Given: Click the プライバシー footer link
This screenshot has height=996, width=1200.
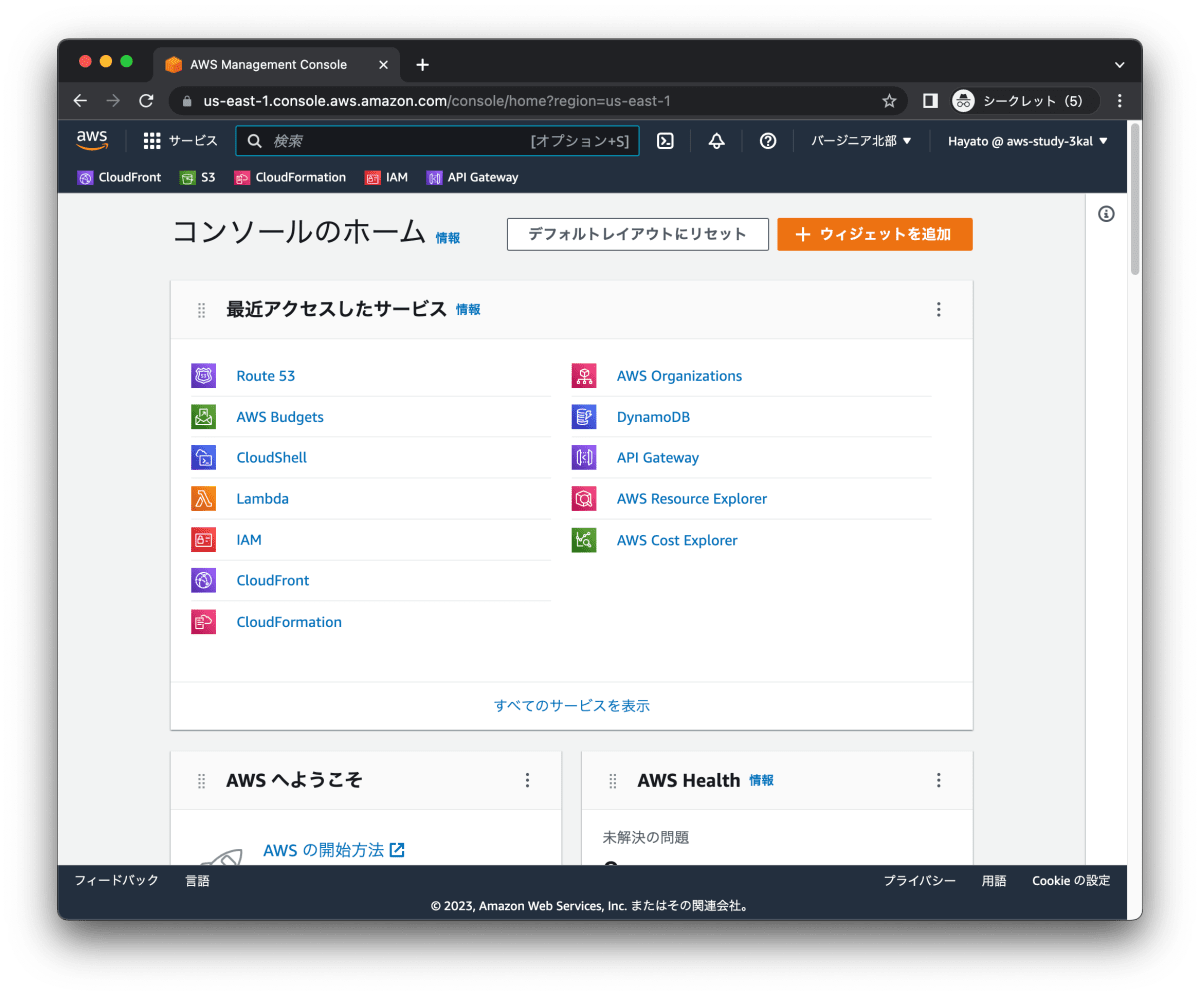Looking at the screenshot, I should [x=919, y=881].
